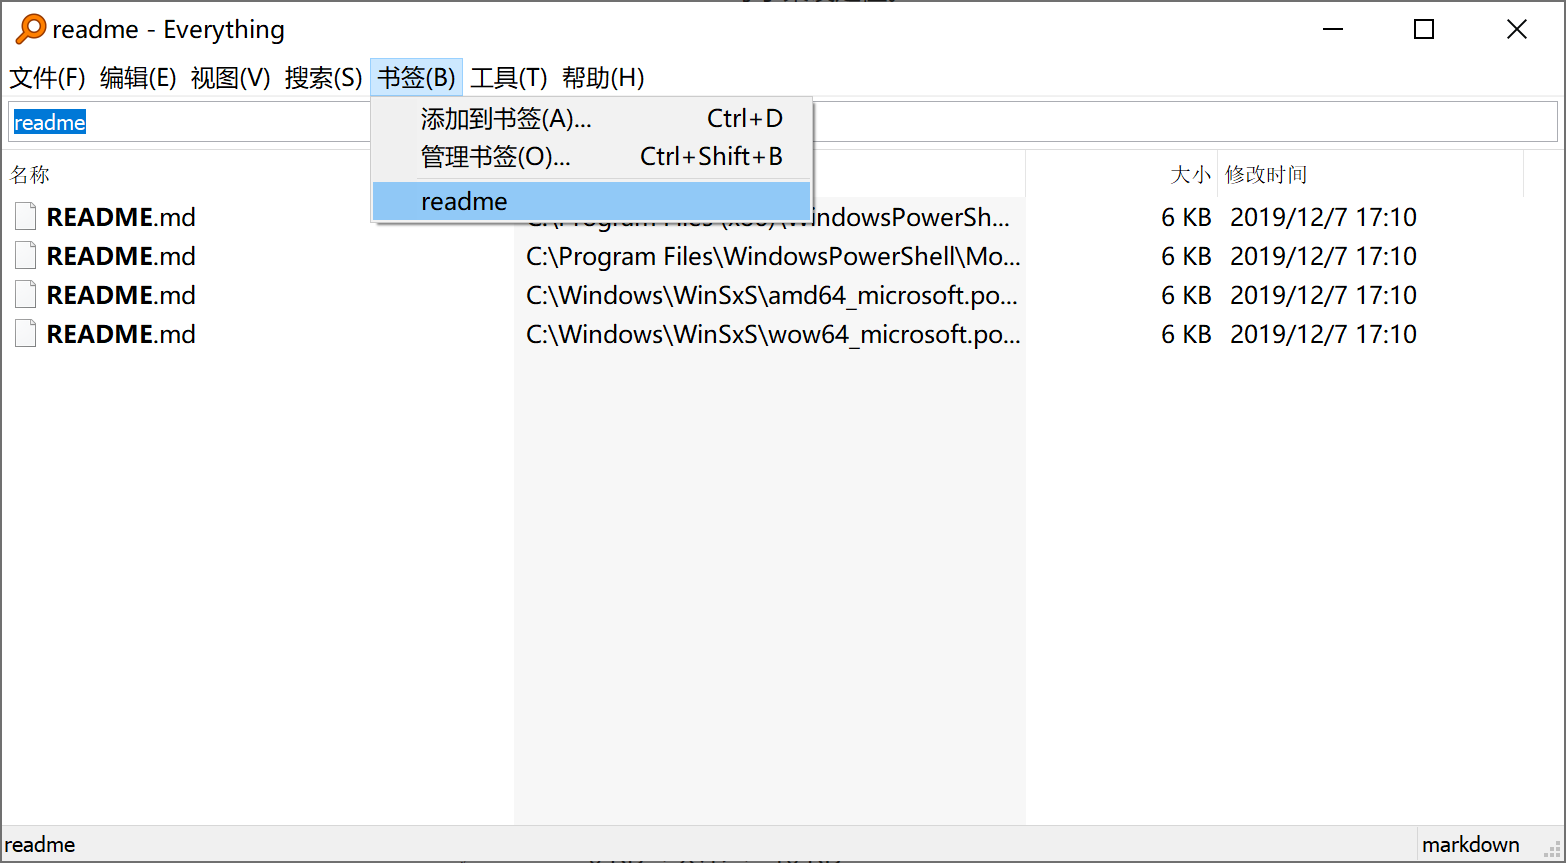Click file icon of Program Files\WindowsPowerShell README.md

(x=26, y=256)
